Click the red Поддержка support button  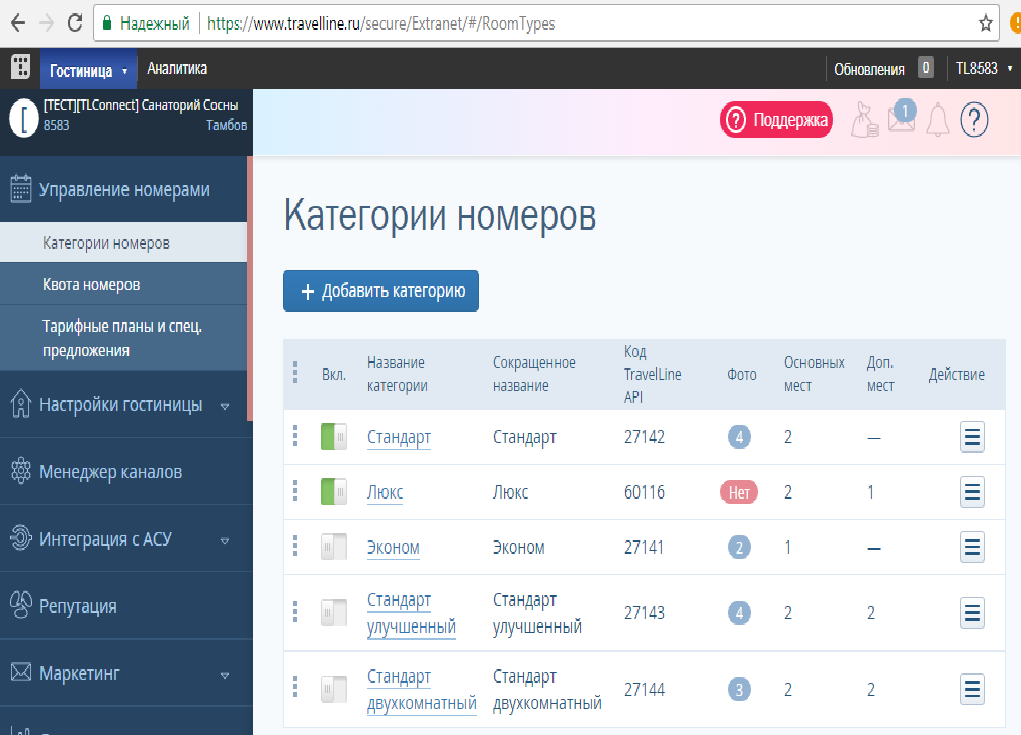[776, 120]
